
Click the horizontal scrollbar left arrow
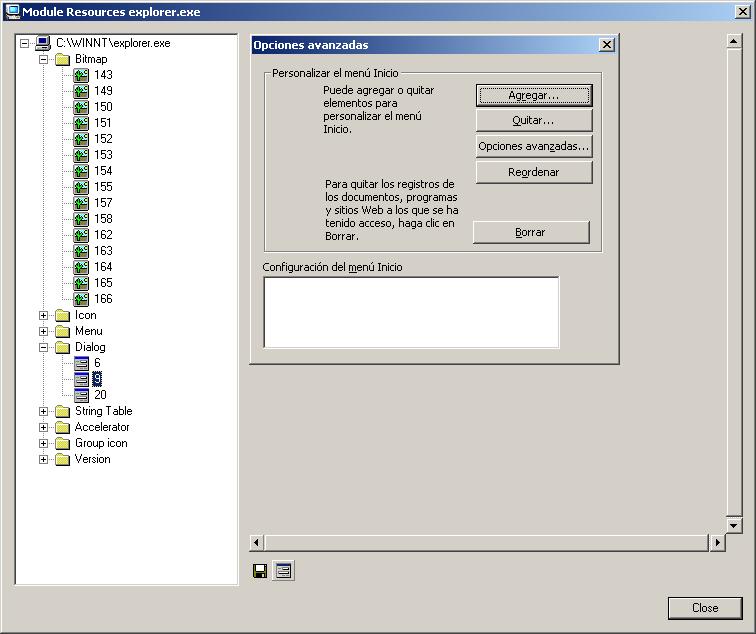coord(256,542)
